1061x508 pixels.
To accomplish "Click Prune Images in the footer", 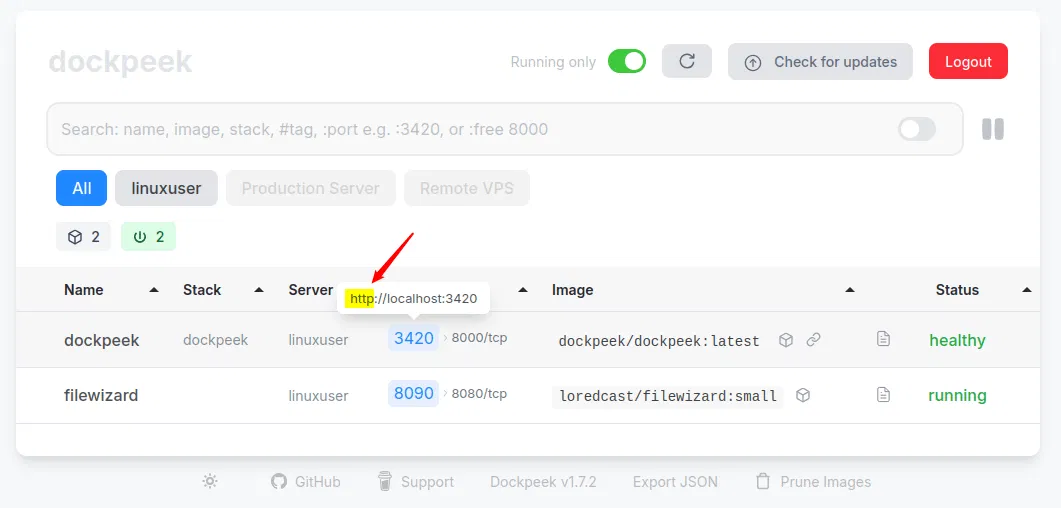I will tap(813, 482).
